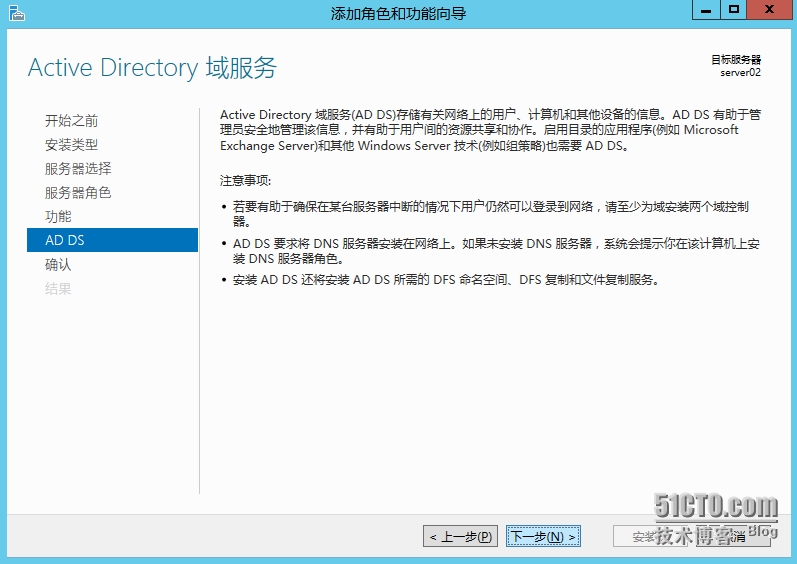Open the 功能 step
This screenshot has width=797, height=564.
pyautogui.click(x=58, y=216)
